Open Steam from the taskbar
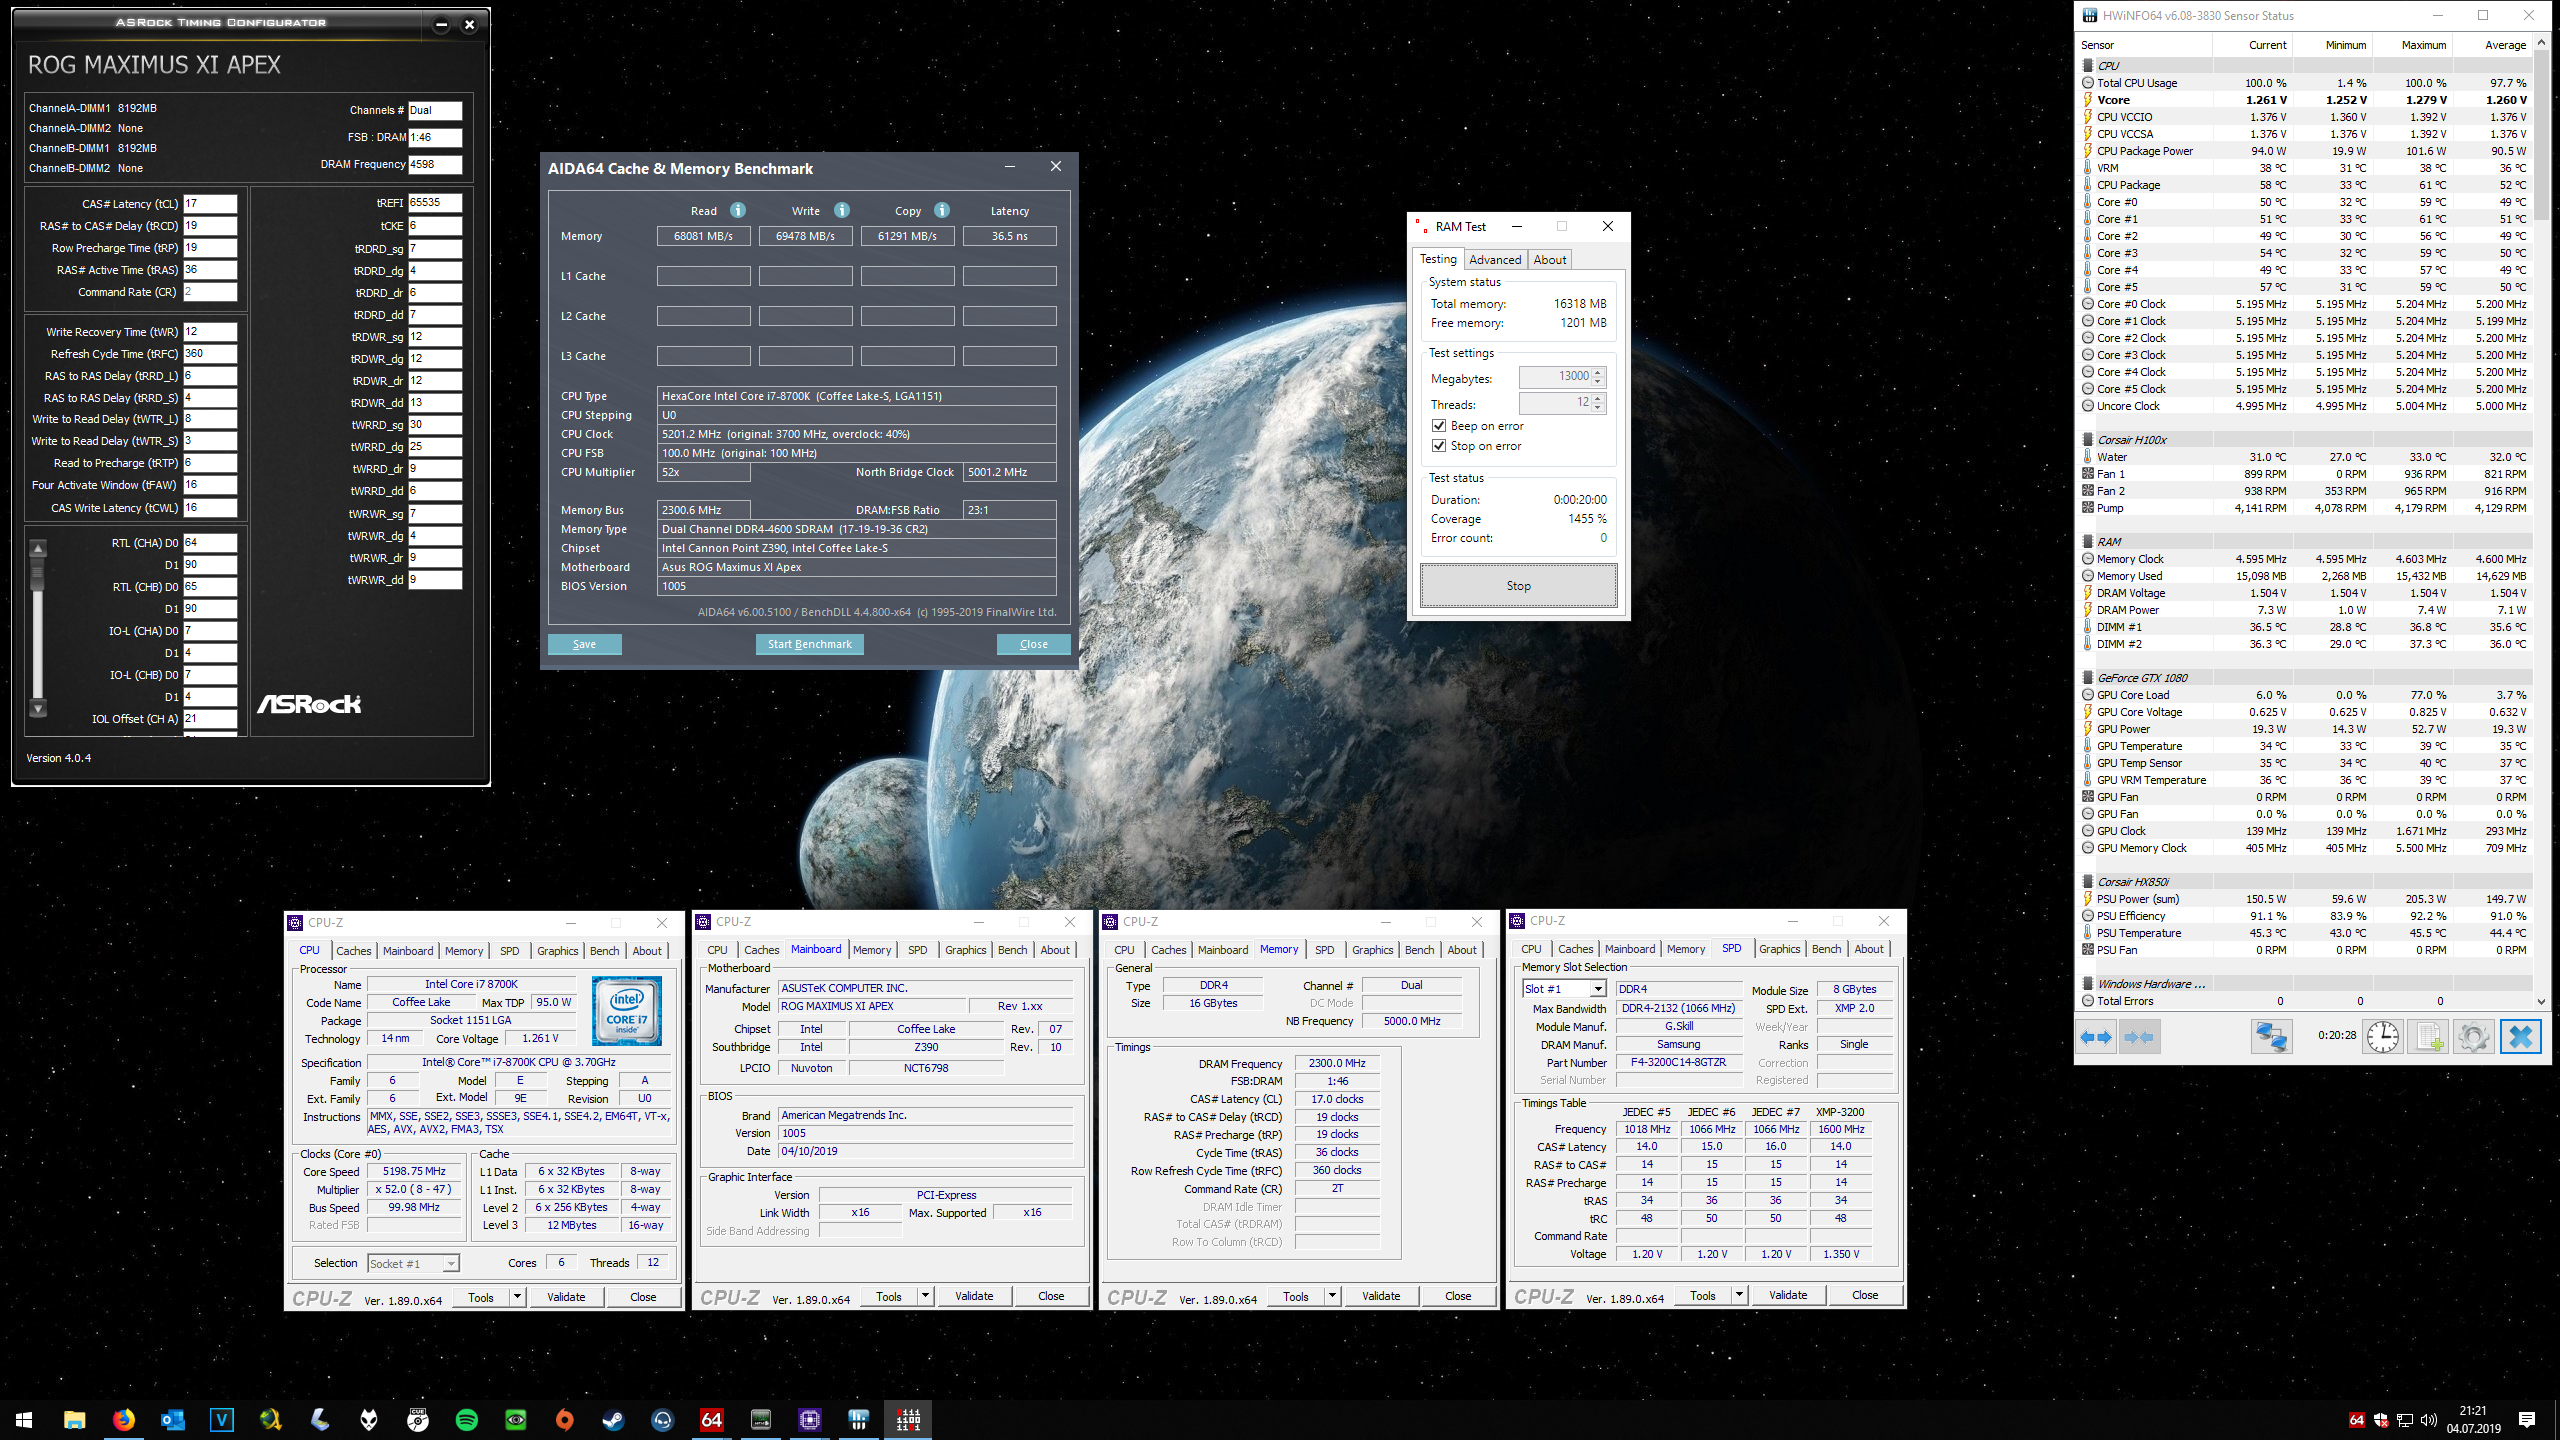 coord(613,1419)
